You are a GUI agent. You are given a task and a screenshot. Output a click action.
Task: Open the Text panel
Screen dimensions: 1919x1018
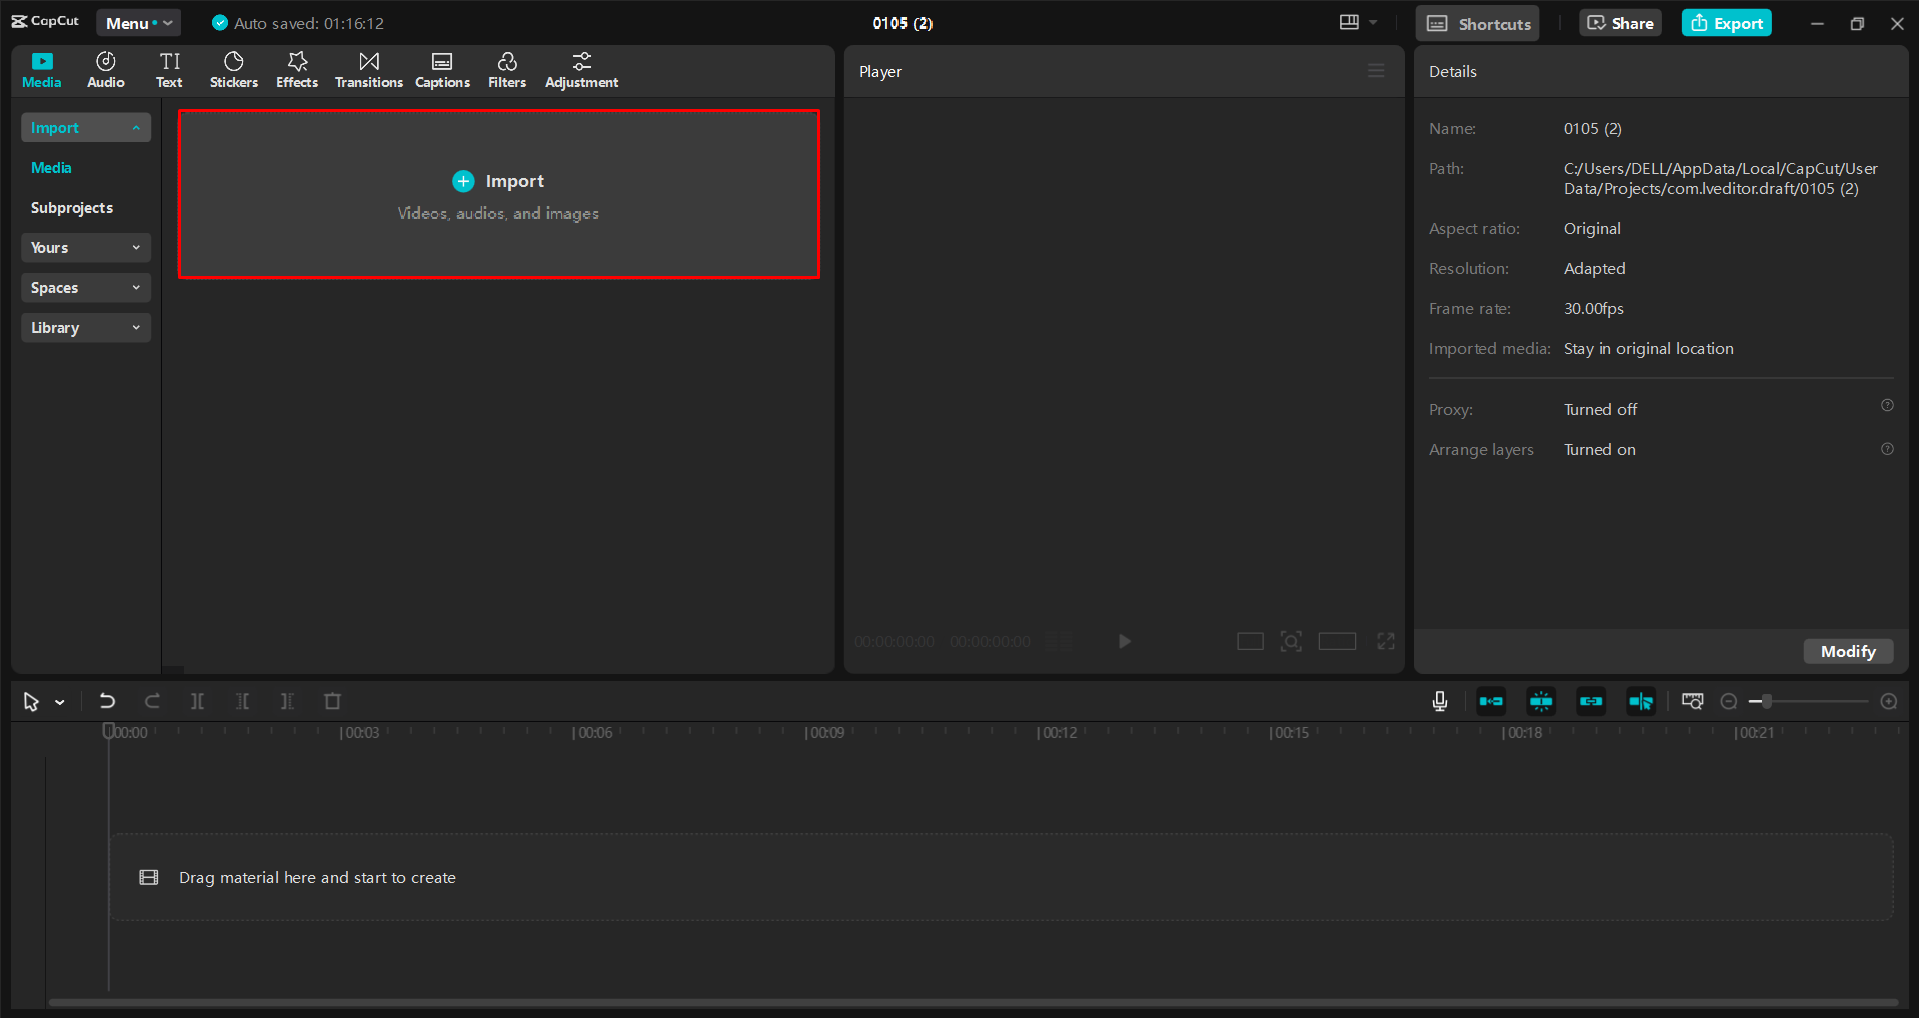(x=169, y=70)
